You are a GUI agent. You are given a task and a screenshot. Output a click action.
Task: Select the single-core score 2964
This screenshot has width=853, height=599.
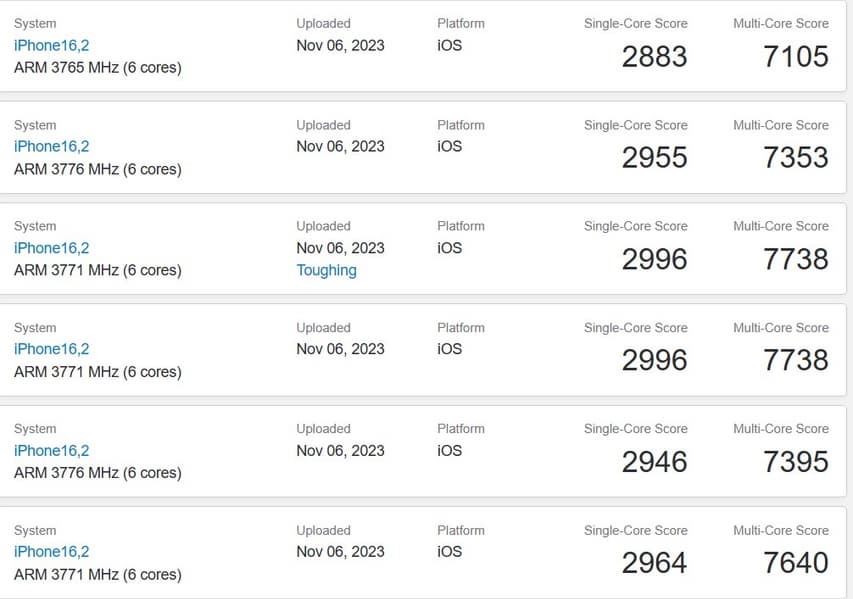click(x=654, y=563)
